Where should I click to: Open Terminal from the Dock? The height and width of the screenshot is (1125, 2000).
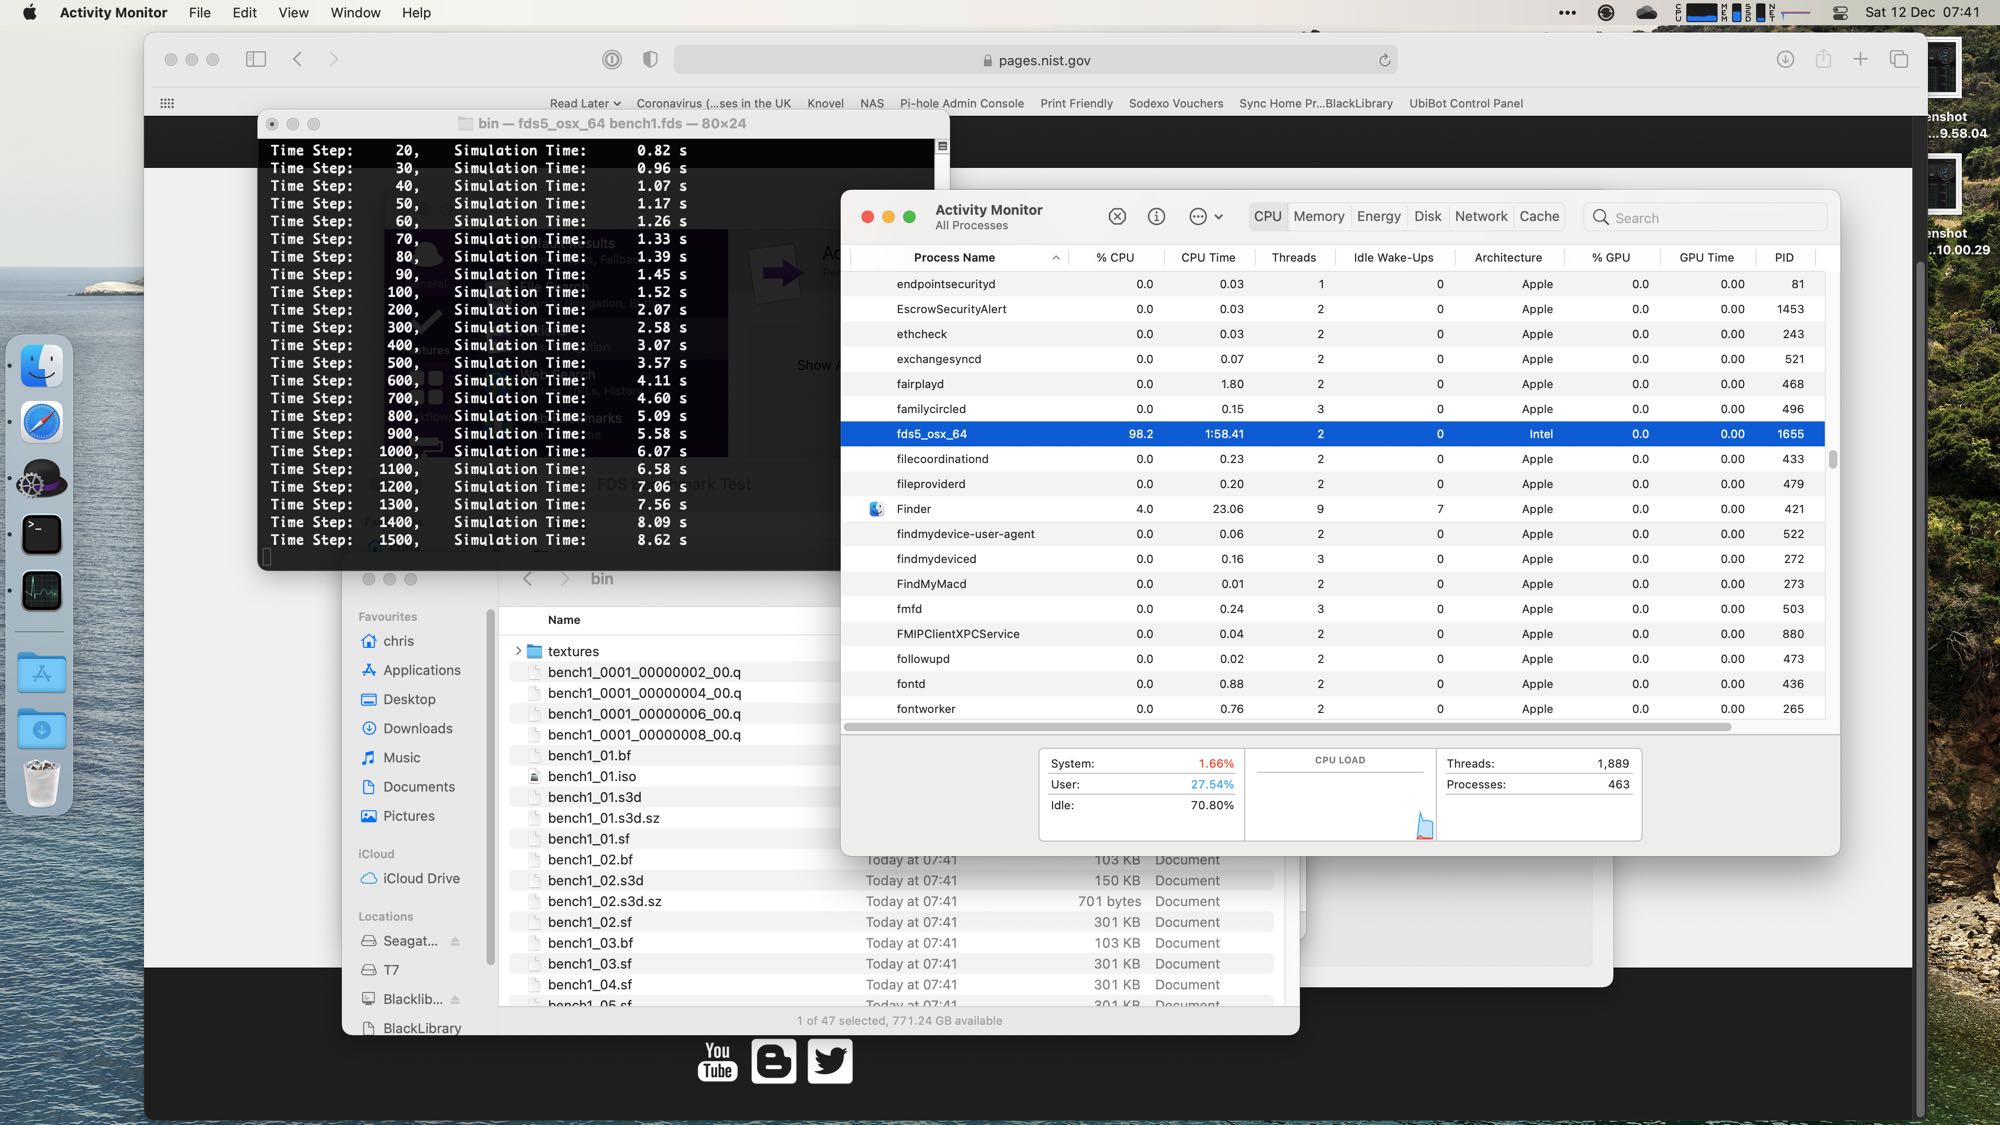point(41,535)
